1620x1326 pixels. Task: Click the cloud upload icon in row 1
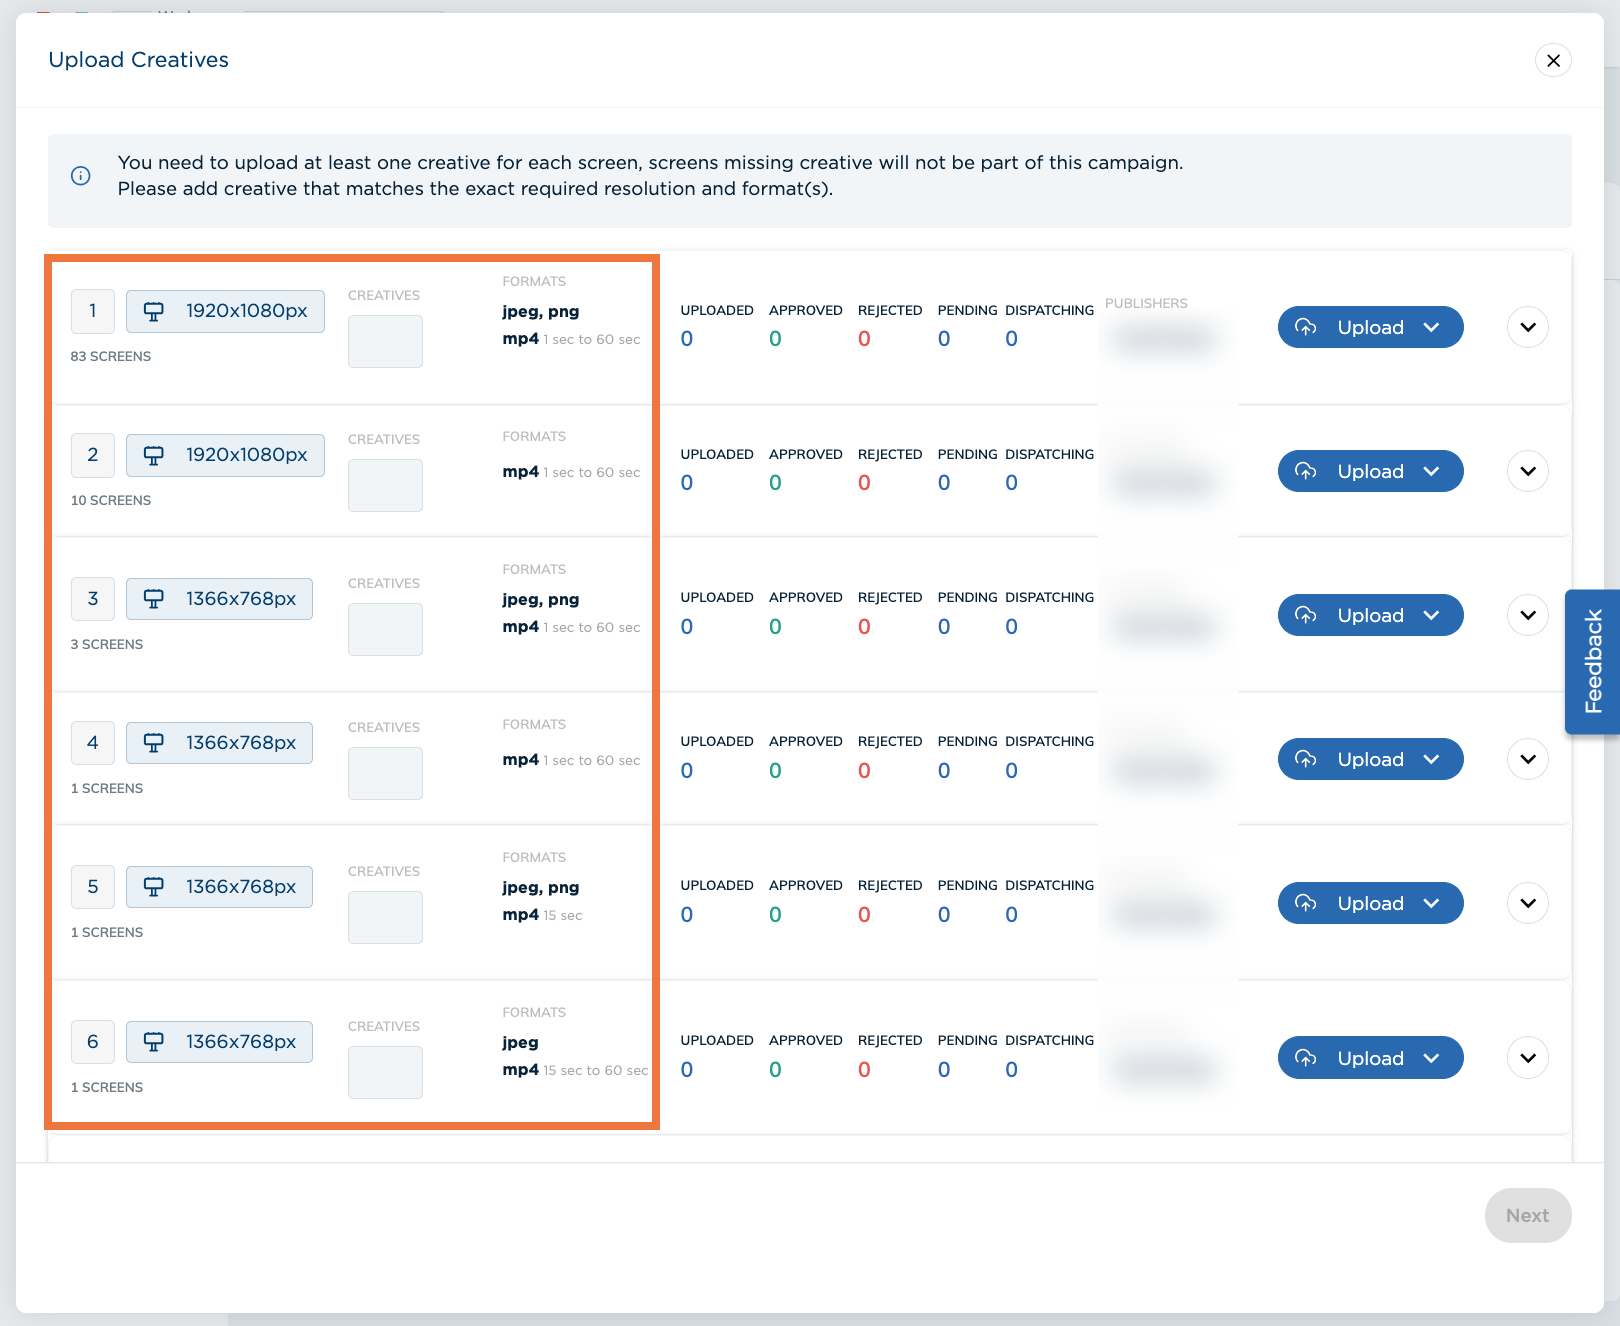(1306, 327)
